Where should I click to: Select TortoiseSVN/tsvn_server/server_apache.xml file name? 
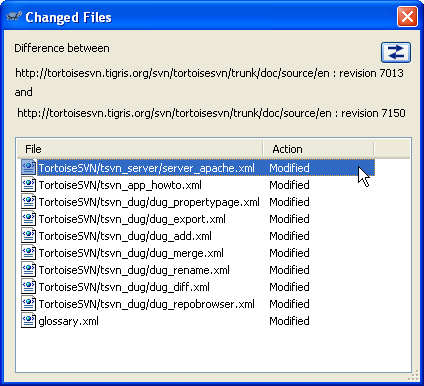coord(147,168)
